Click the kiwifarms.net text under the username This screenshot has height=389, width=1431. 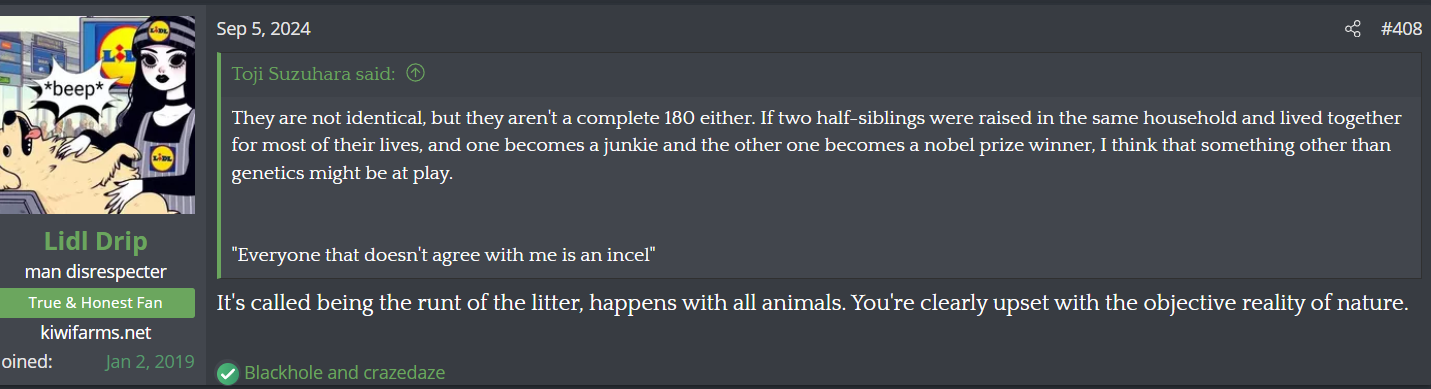(x=96, y=333)
